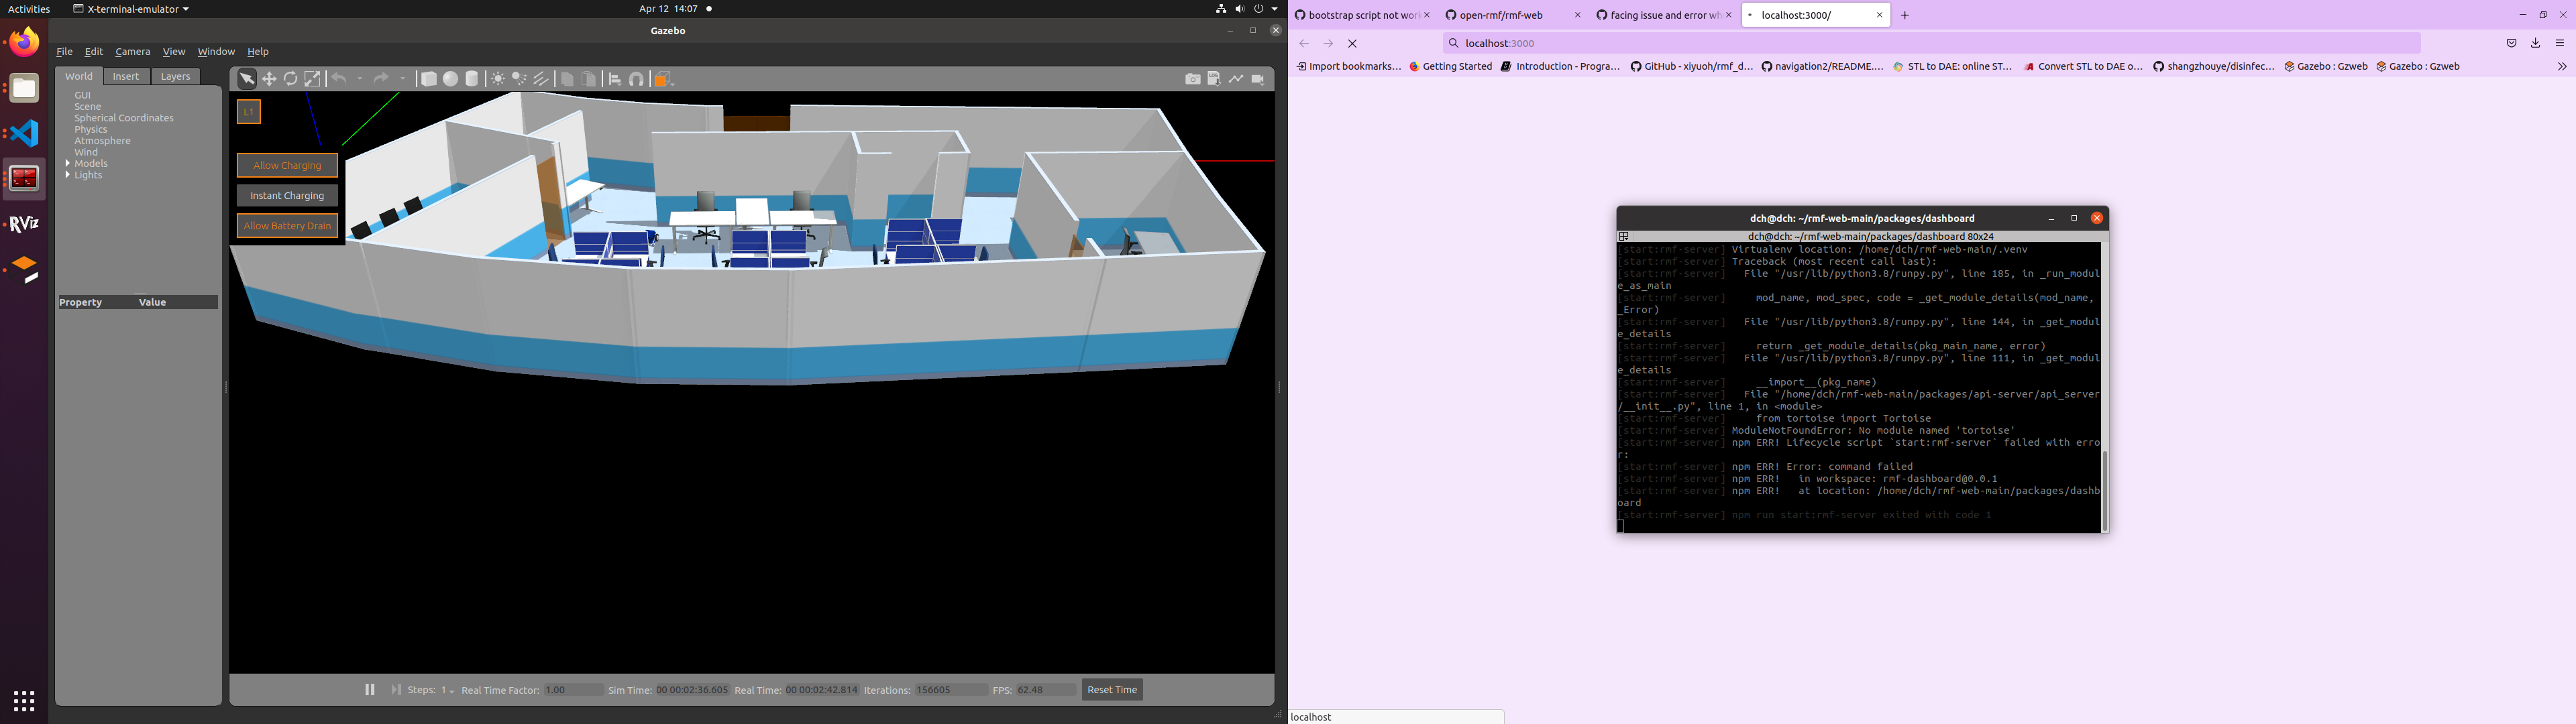Insert a box shape from toolbar
The width and height of the screenshot is (2576, 724).
coord(429,79)
